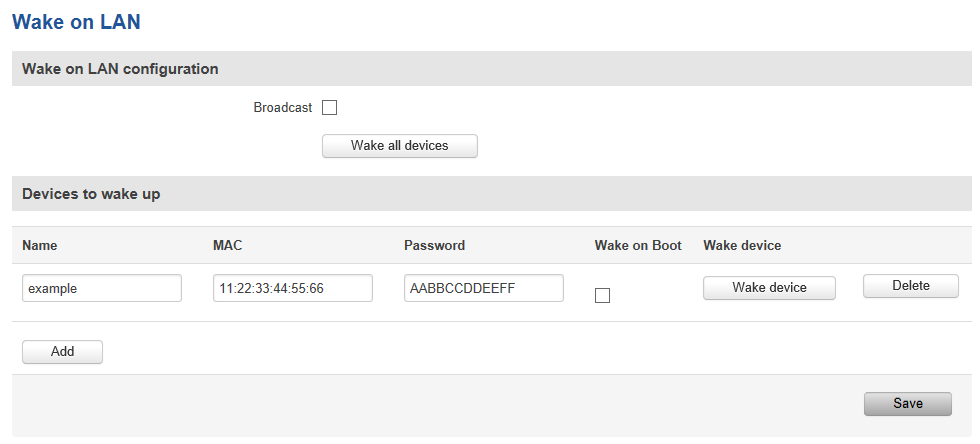This screenshot has width=980, height=444.
Task: Click the Wake all devices button
Action: coord(400,146)
